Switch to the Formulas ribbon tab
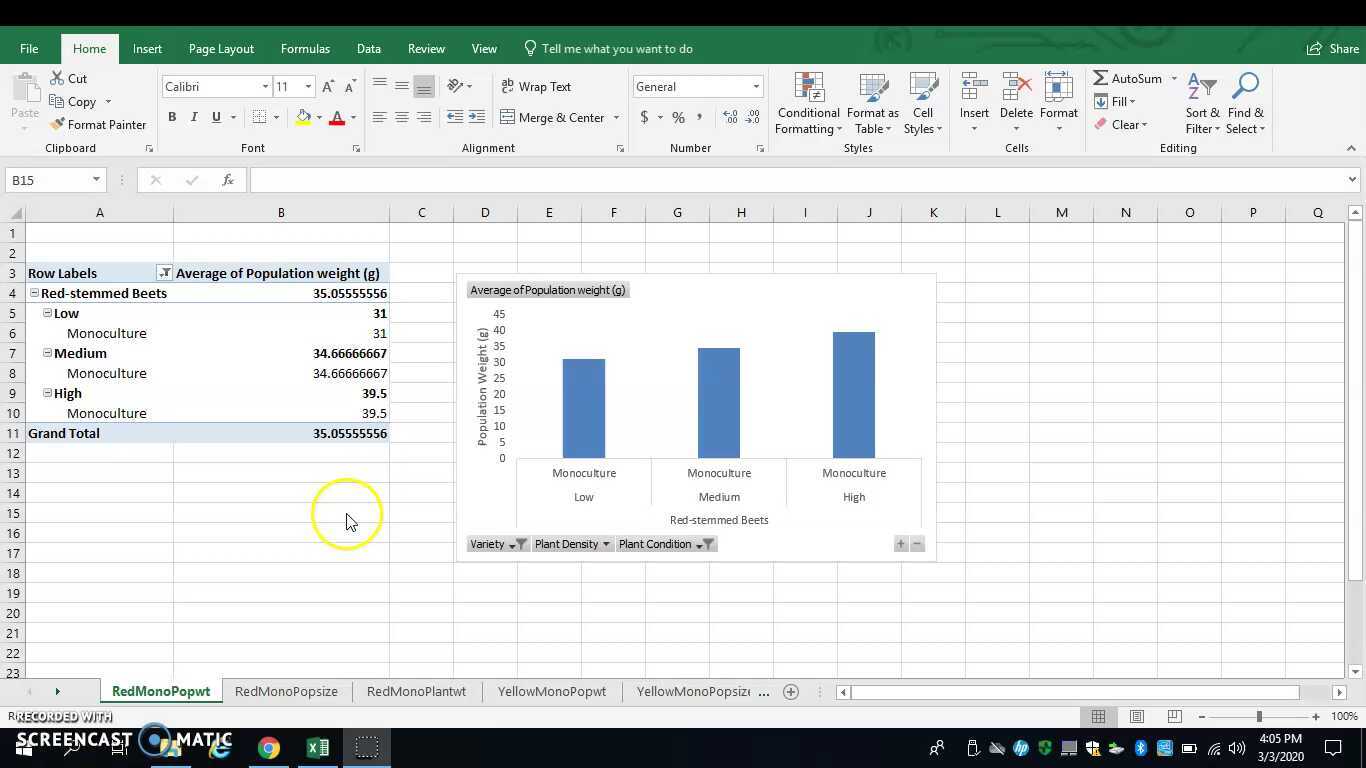 click(x=305, y=48)
